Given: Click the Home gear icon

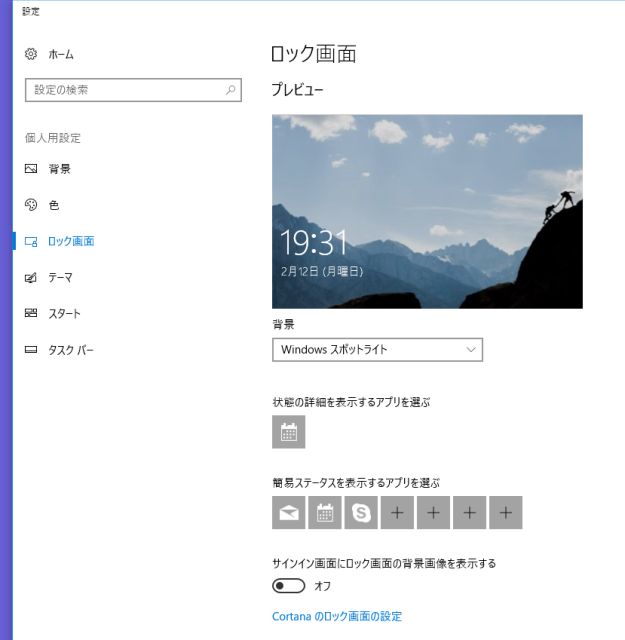Looking at the screenshot, I should pos(31,54).
